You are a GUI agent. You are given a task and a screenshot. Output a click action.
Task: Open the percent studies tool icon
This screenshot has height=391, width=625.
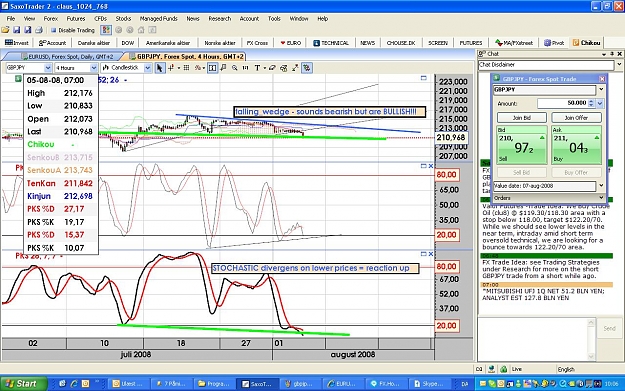(x=198, y=68)
